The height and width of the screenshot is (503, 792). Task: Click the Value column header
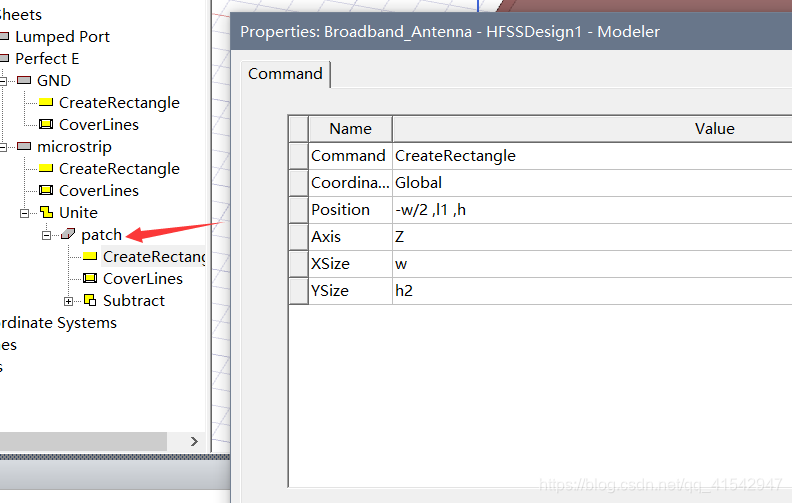pyautogui.click(x=592, y=129)
